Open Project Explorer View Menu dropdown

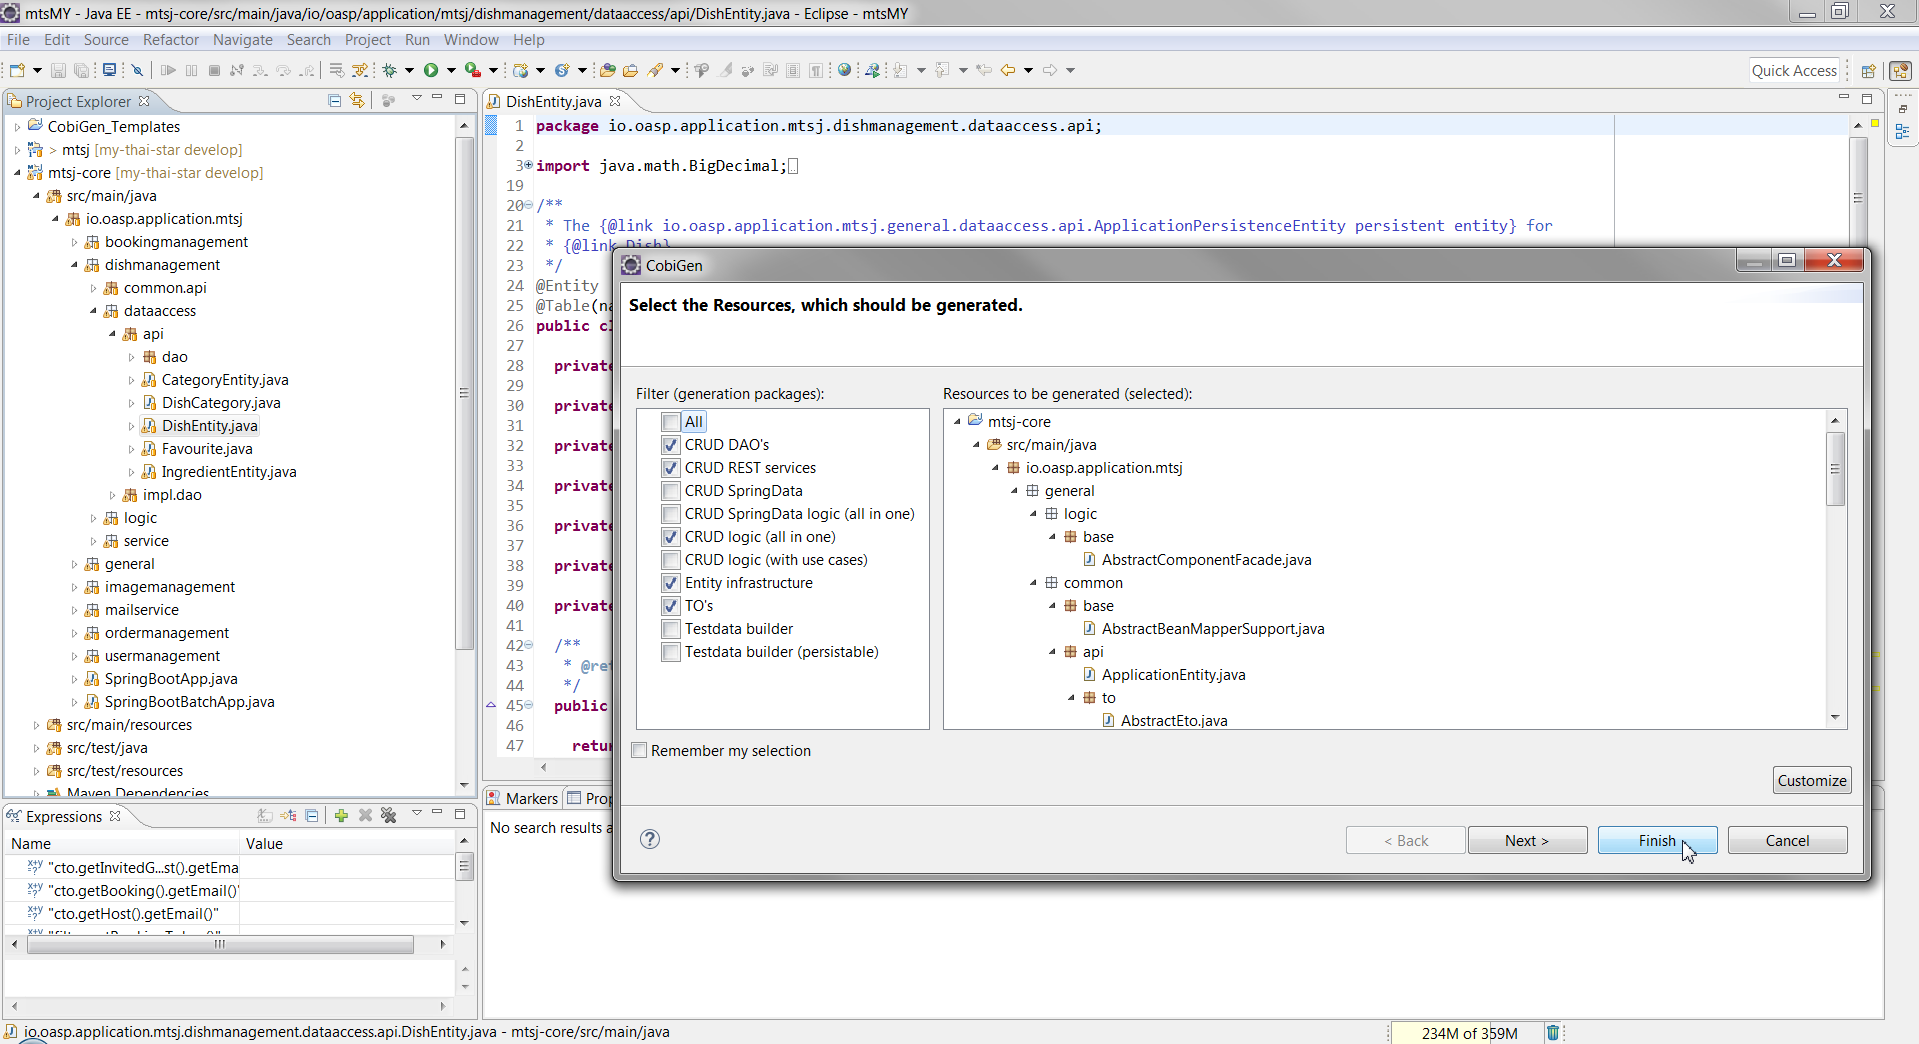[416, 99]
